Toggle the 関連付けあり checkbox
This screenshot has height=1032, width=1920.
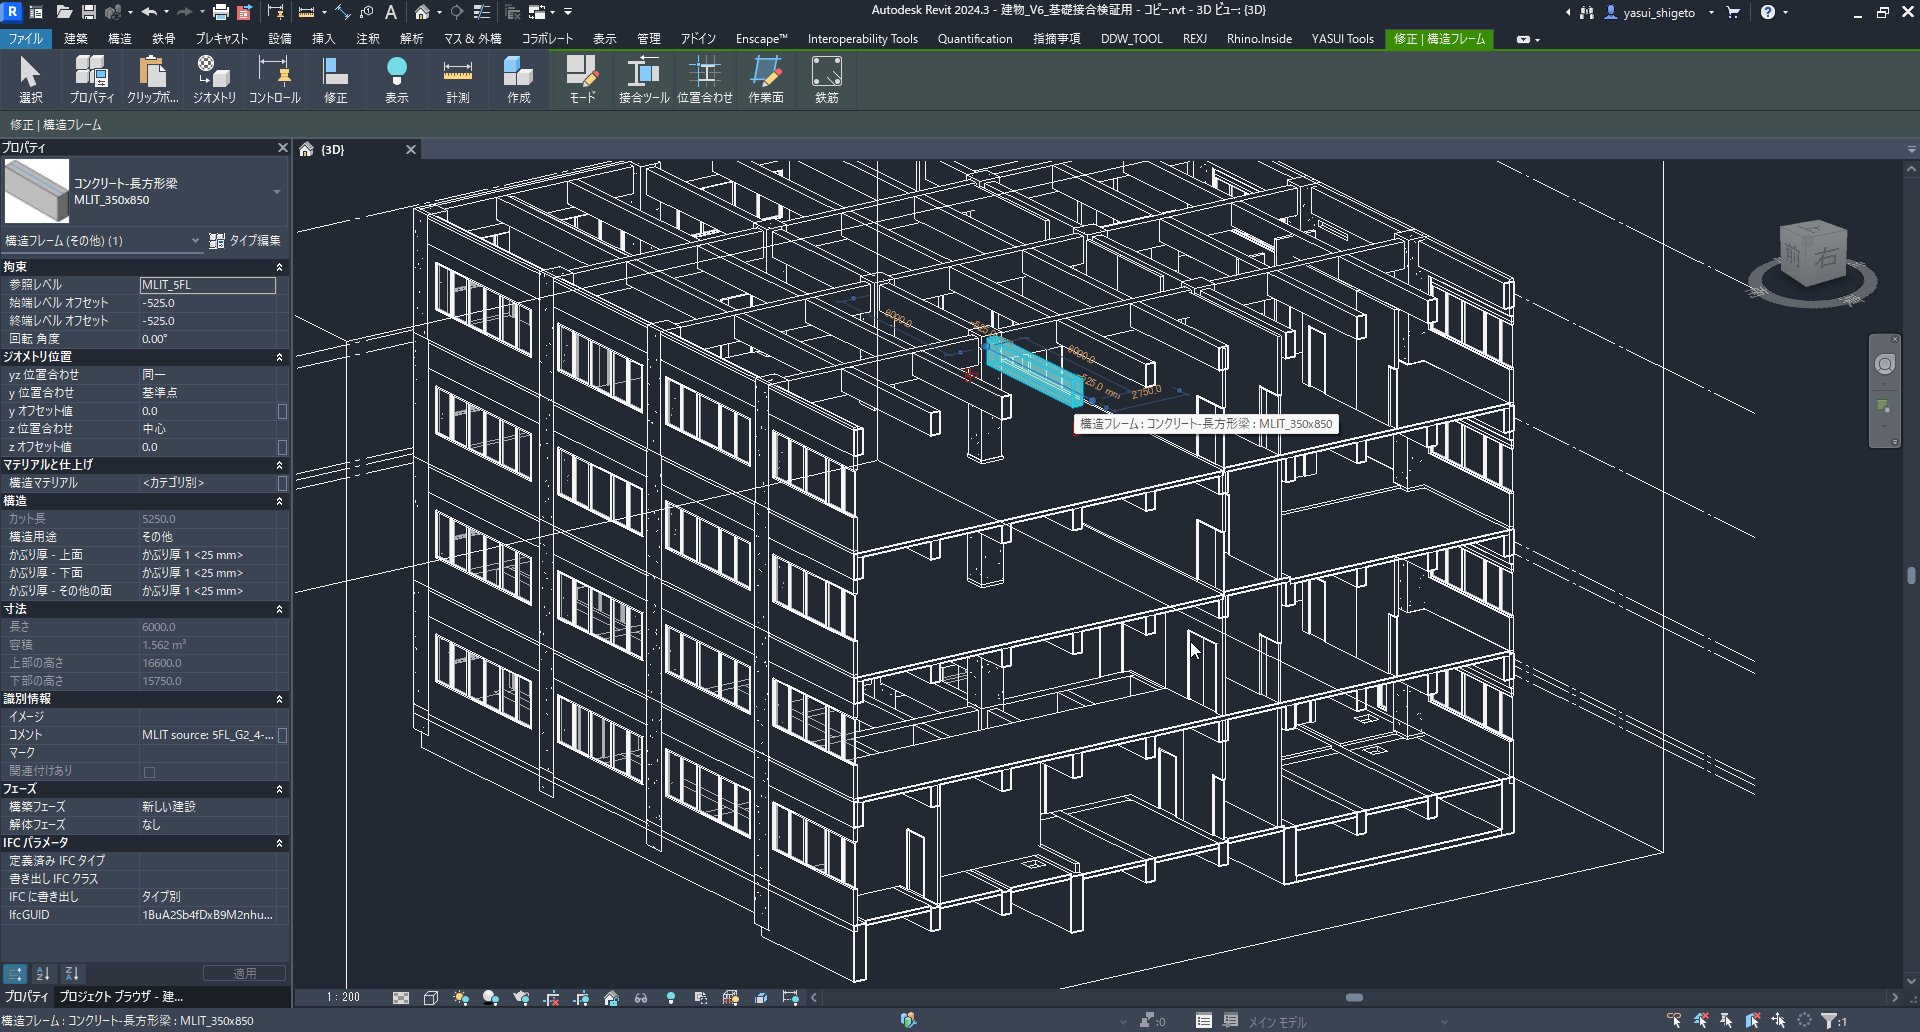149,772
